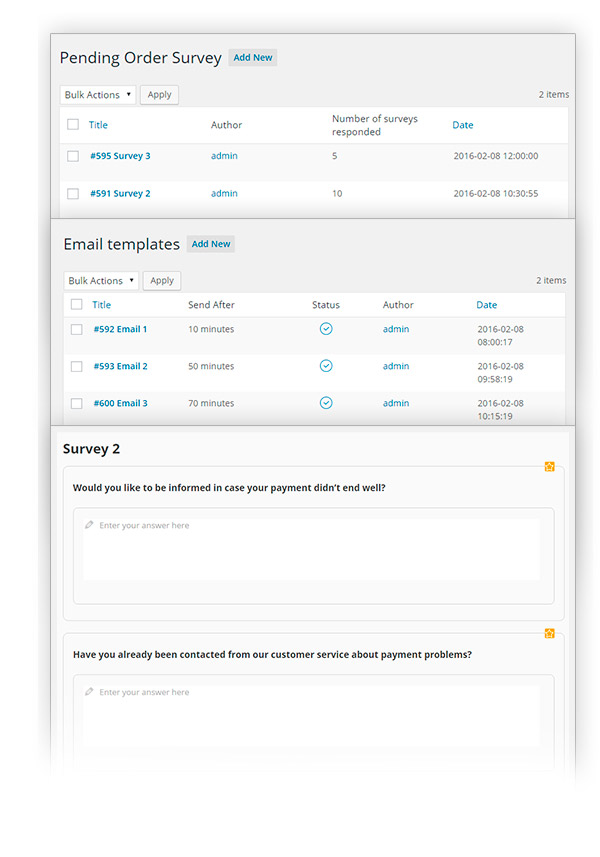The height and width of the screenshot is (857, 600).
Task: Click the status checkmark for Email 3
Action: (326, 403)
